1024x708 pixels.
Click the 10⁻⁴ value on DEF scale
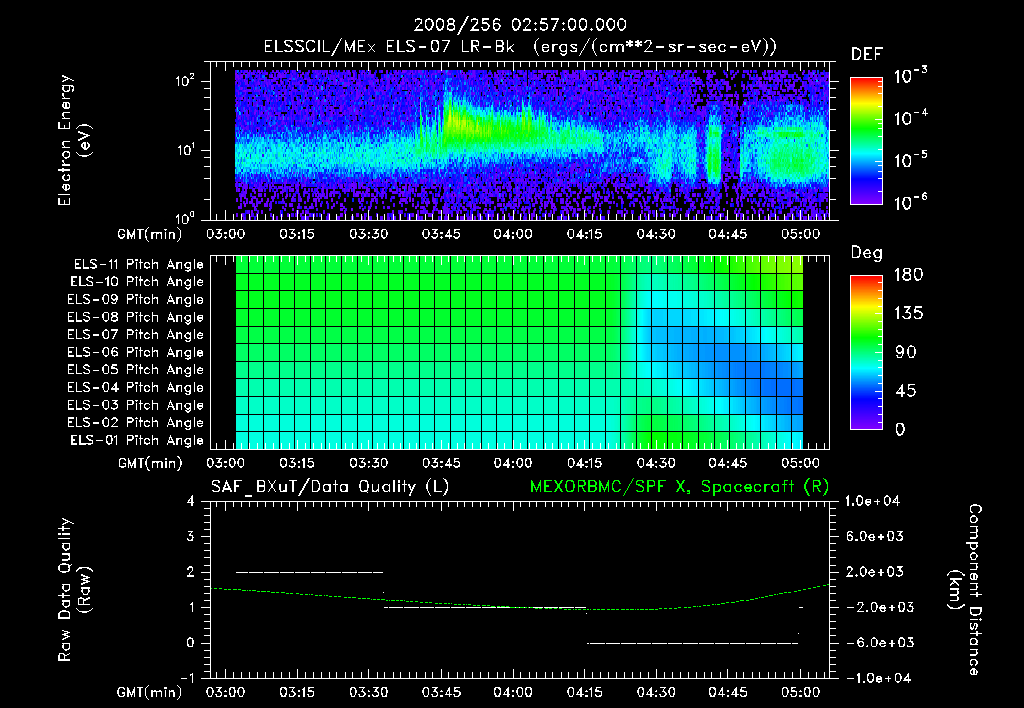910,117
